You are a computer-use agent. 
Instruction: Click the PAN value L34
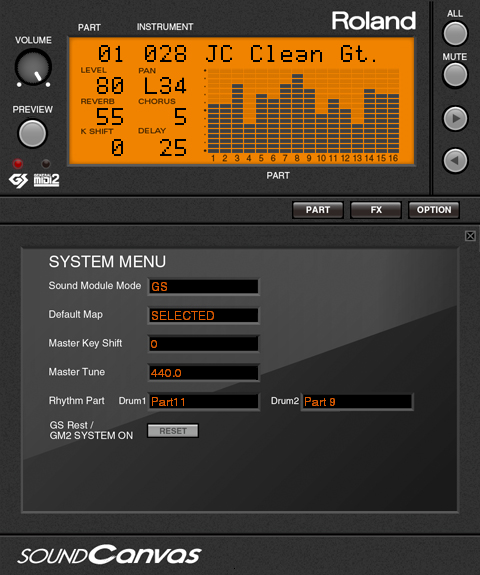tap(165, 86)
